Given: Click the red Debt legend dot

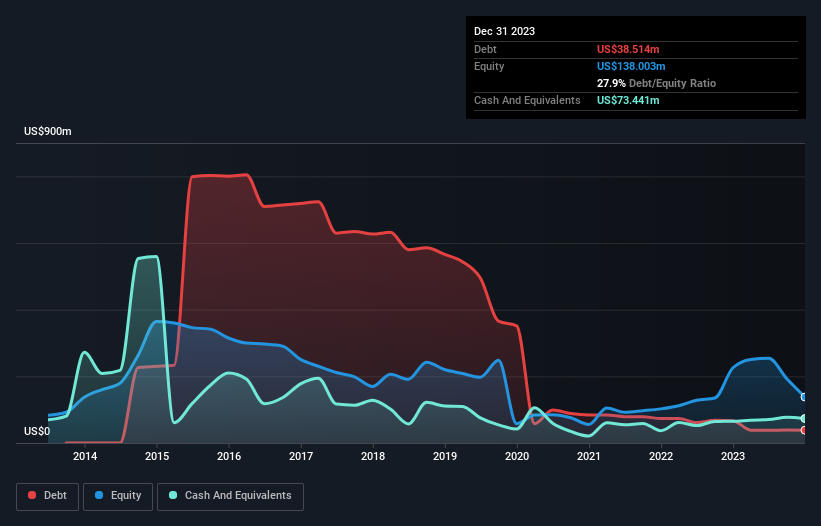Looking at the screenshot, I should click(x=32, y=495).
